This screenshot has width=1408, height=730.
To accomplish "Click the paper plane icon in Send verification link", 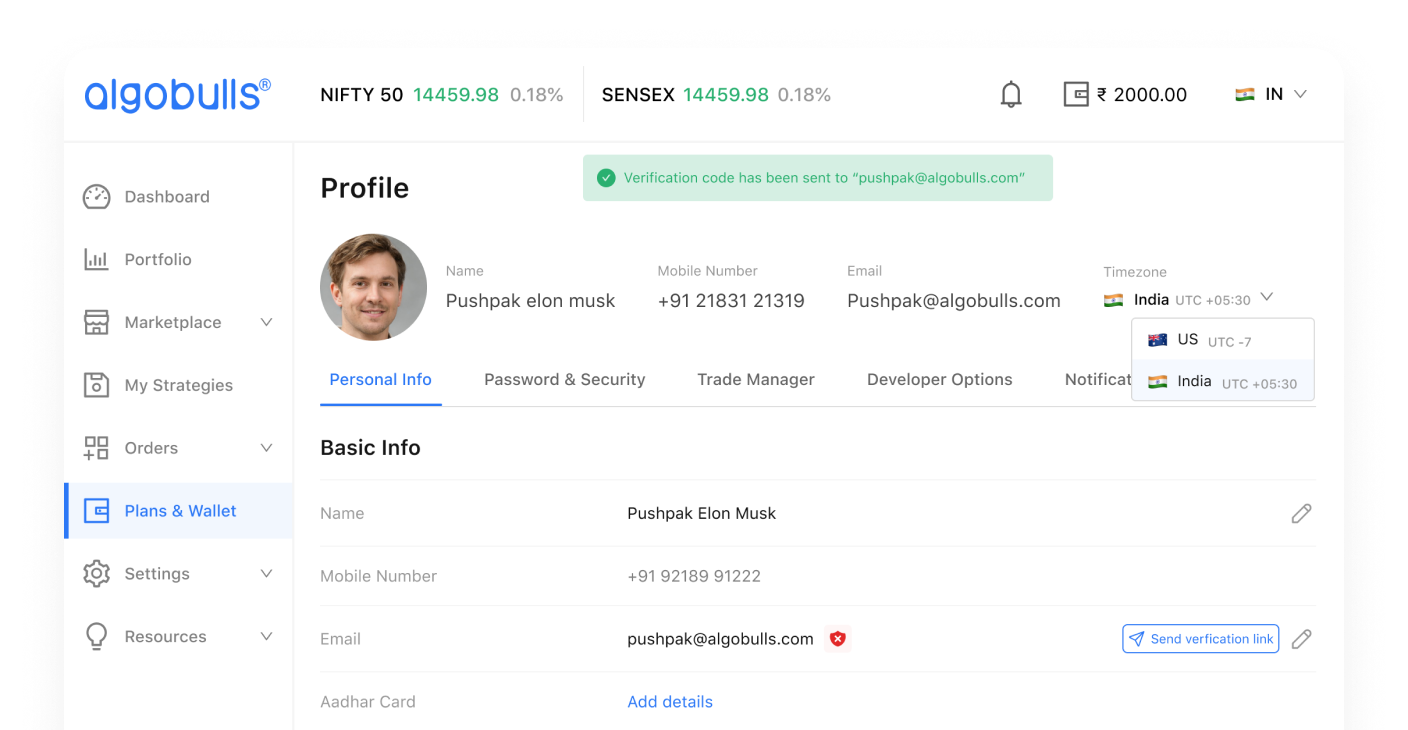I will pos(1137,639).
